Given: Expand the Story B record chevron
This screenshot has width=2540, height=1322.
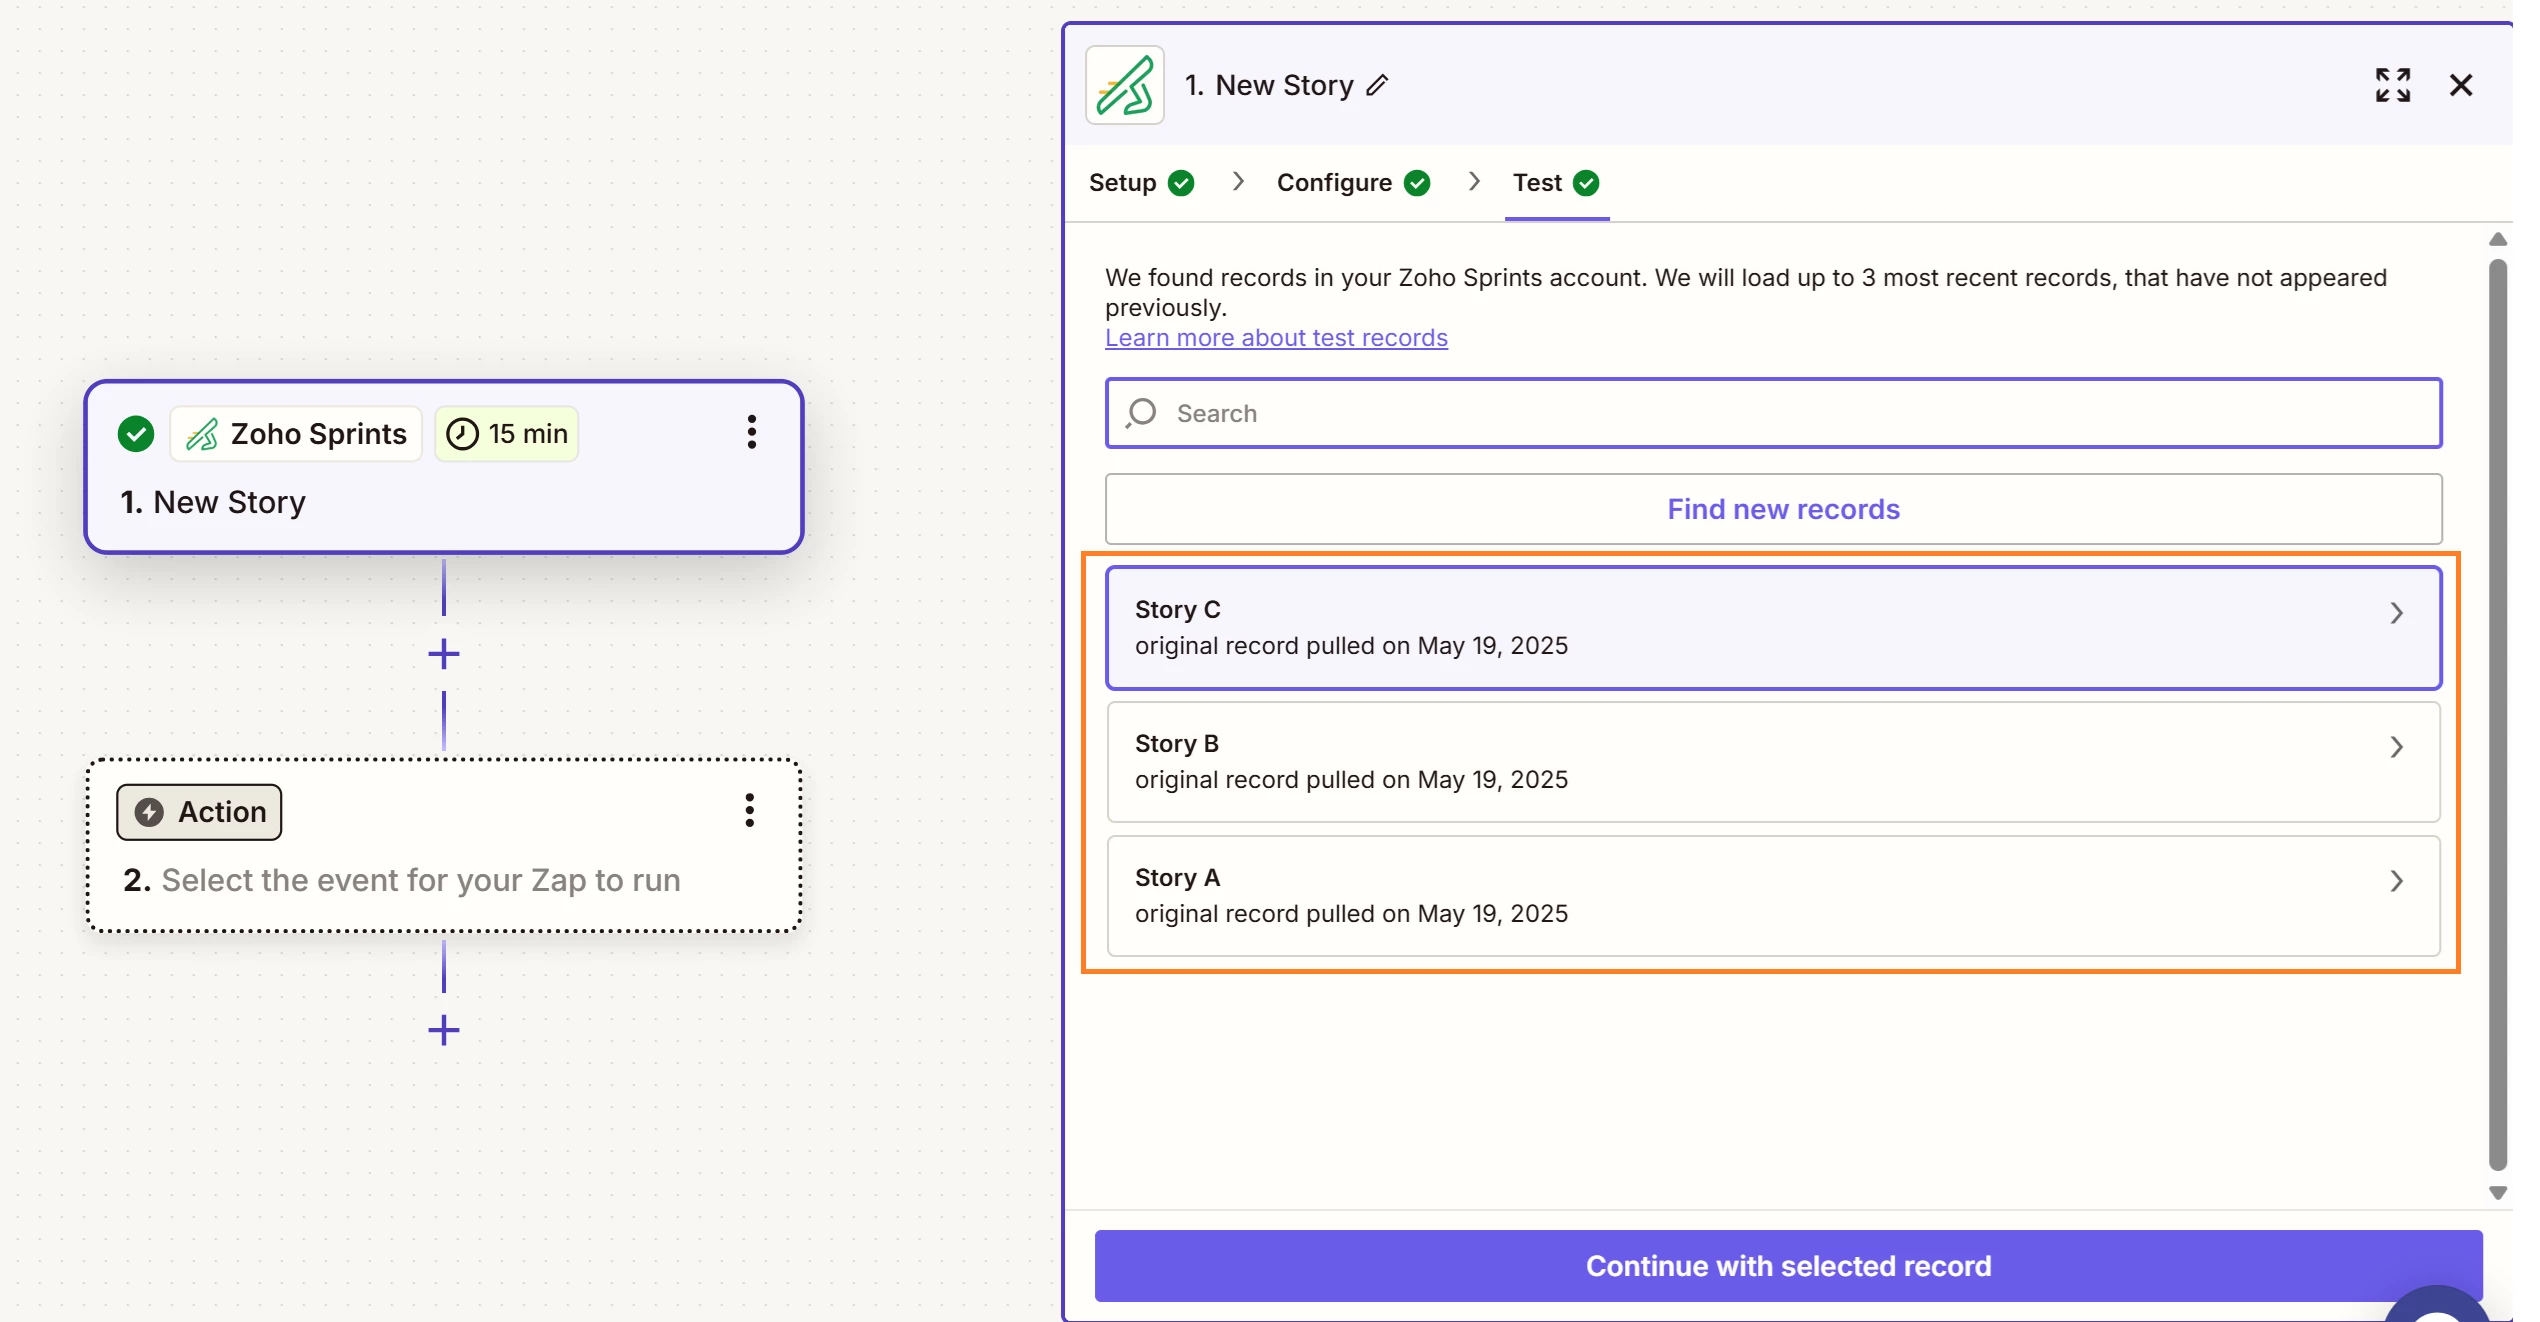Looking at the screenshot, I should [2396, 747].
